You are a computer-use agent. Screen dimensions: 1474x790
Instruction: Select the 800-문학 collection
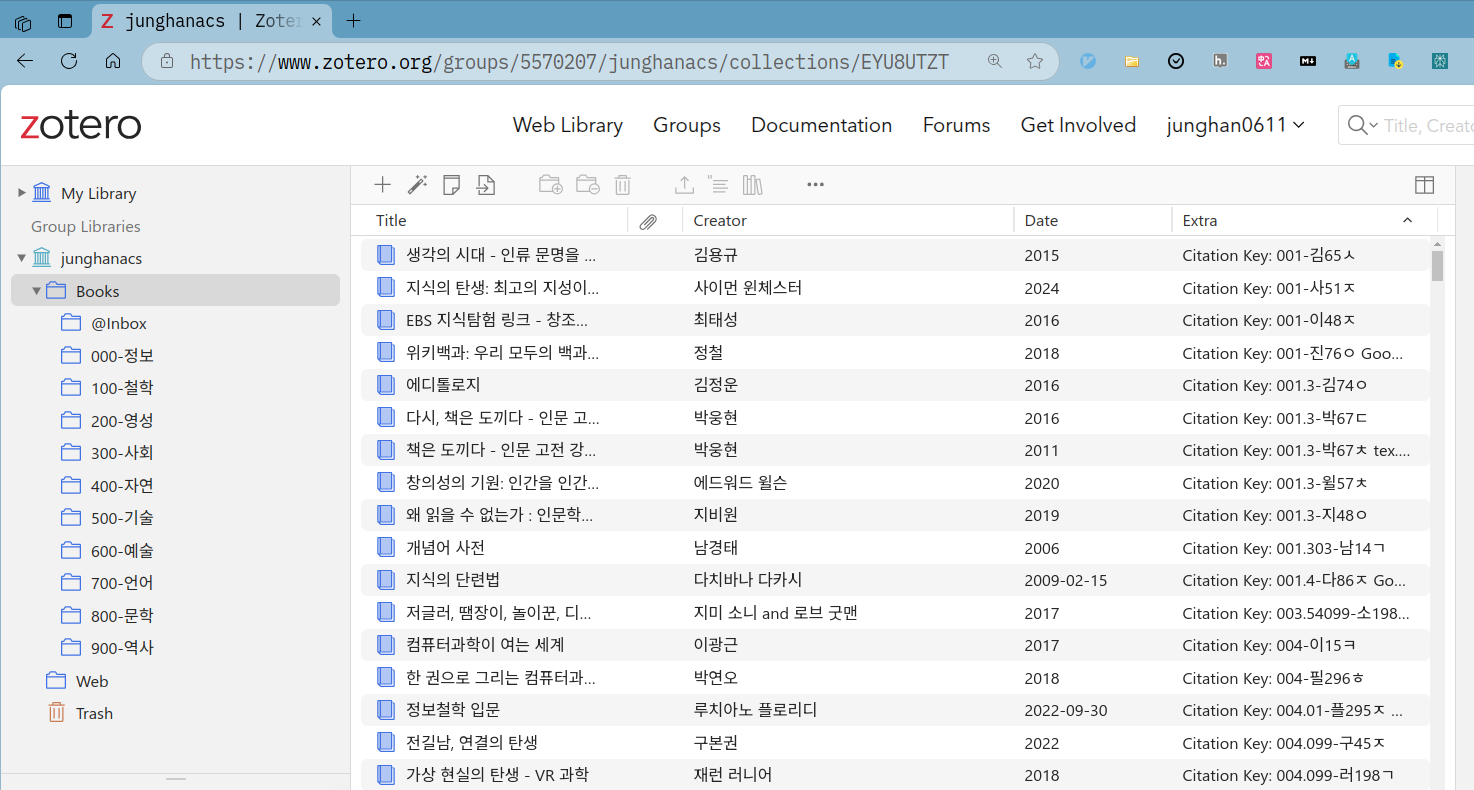[x=122, y=616]
